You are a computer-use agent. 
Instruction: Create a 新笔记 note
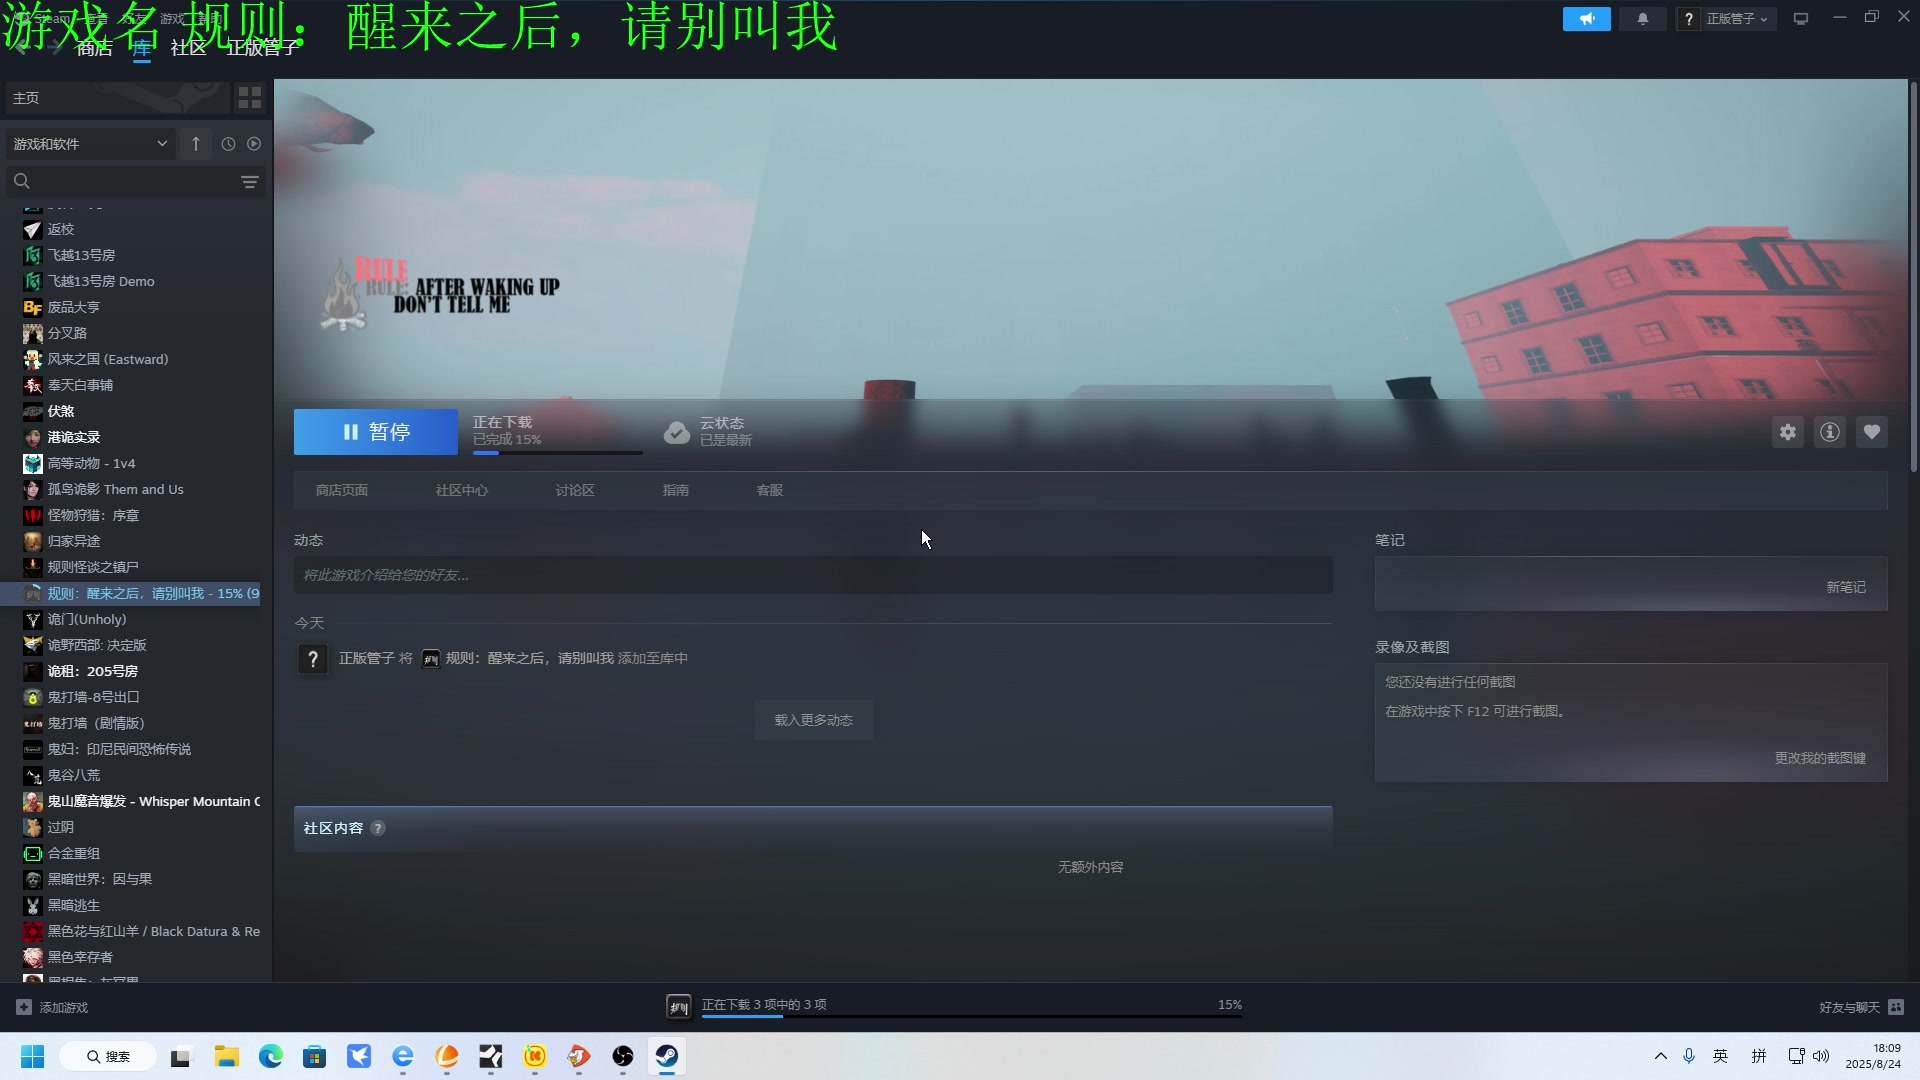coord(1846,587)
